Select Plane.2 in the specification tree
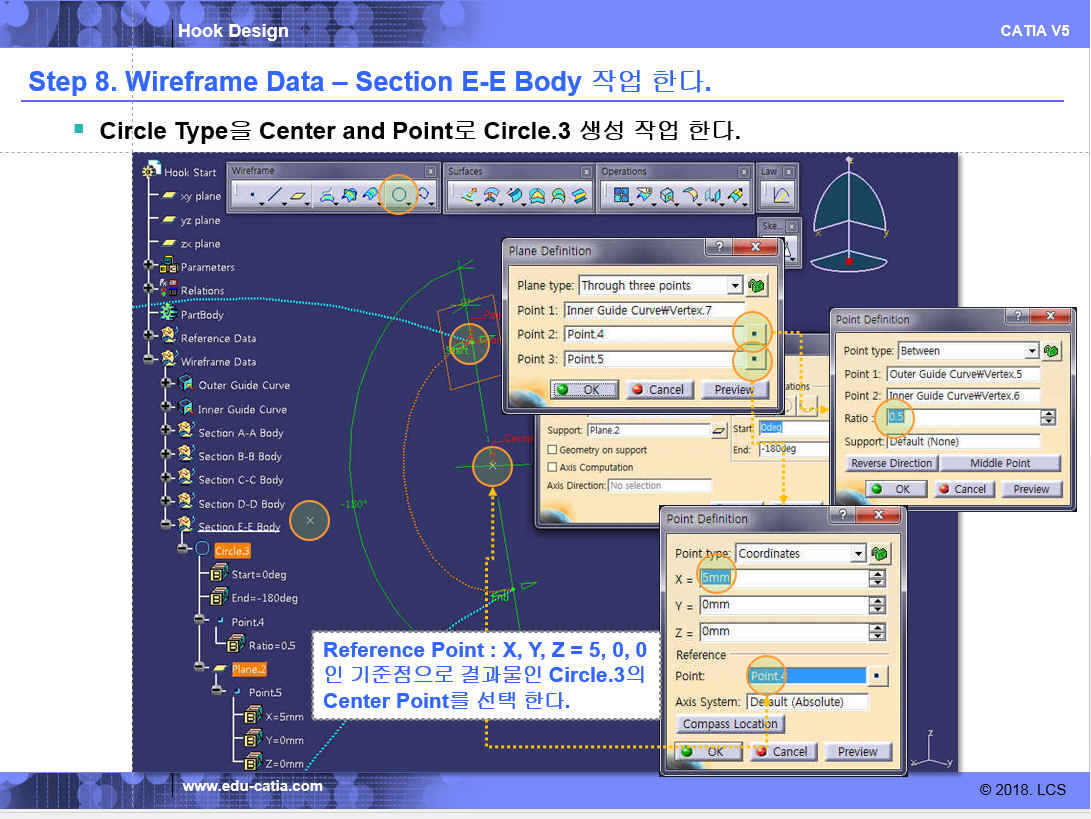This screenshot has width=1091, height=819. (249, 669)
